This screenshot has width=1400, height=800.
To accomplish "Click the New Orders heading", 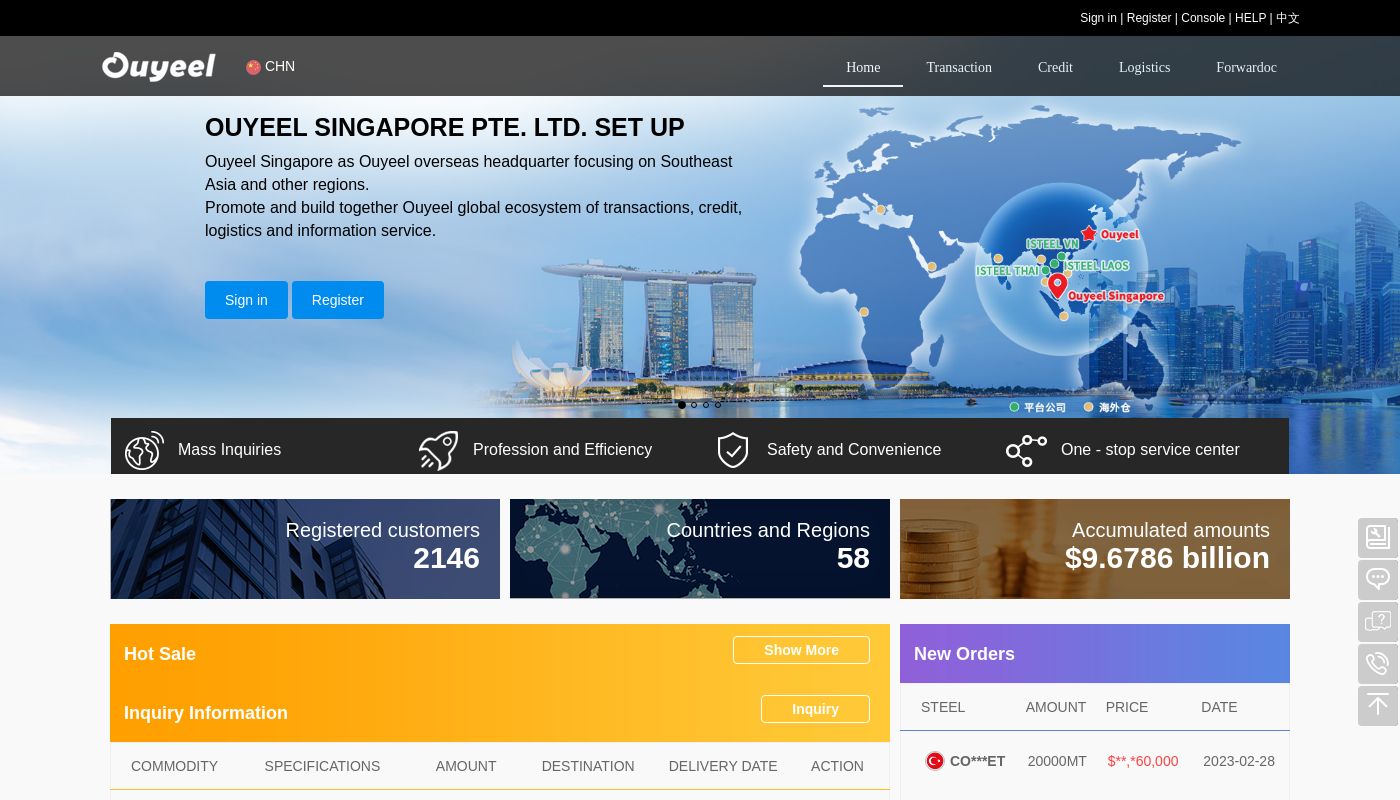I will pos(964,654).
